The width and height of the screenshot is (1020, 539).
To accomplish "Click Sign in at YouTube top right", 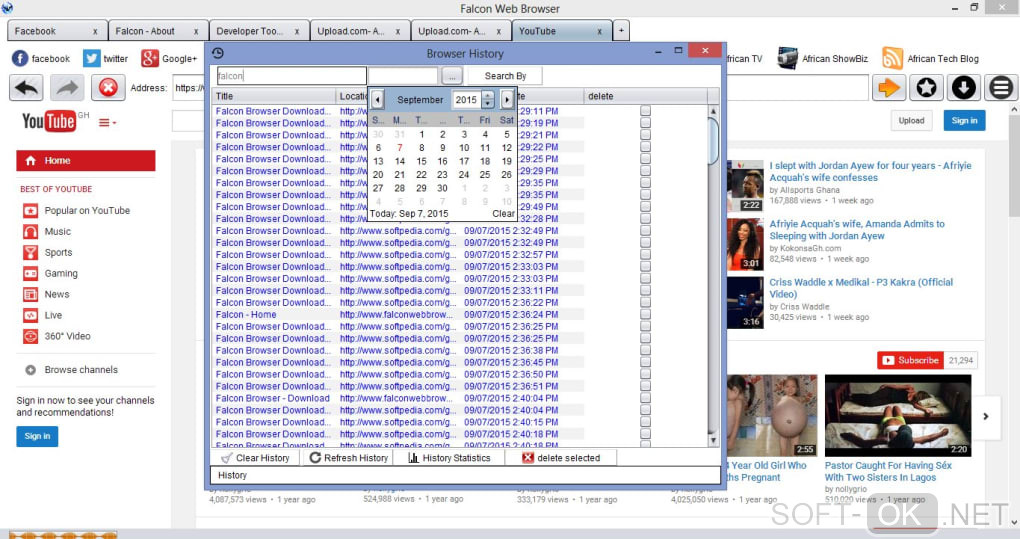I will pos(964,120).
